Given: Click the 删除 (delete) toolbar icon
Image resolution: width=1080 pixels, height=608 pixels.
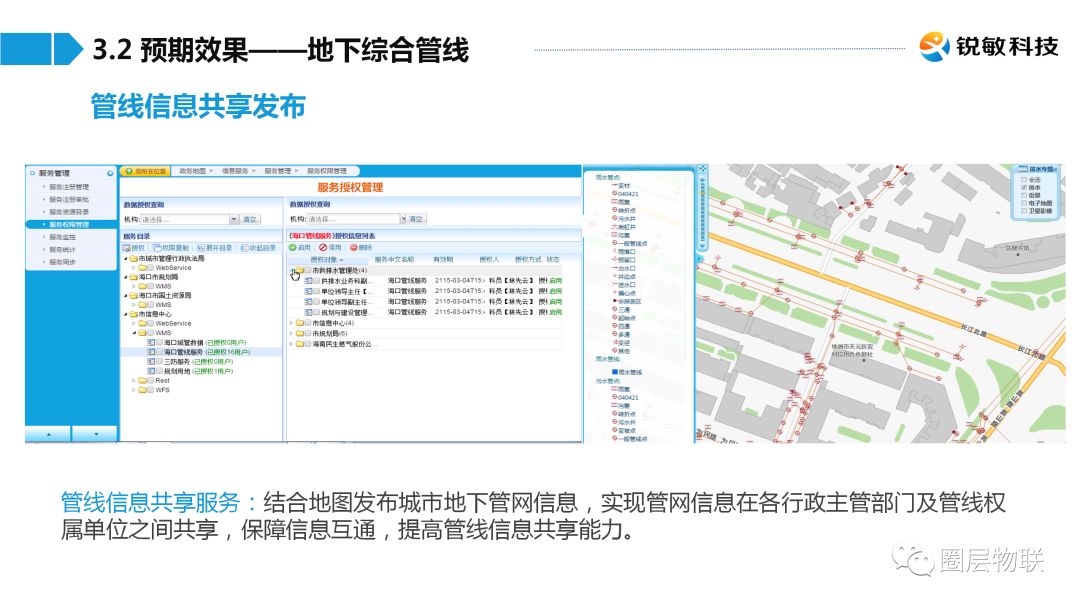Looking at the screenshot, I should coord(353,247).
